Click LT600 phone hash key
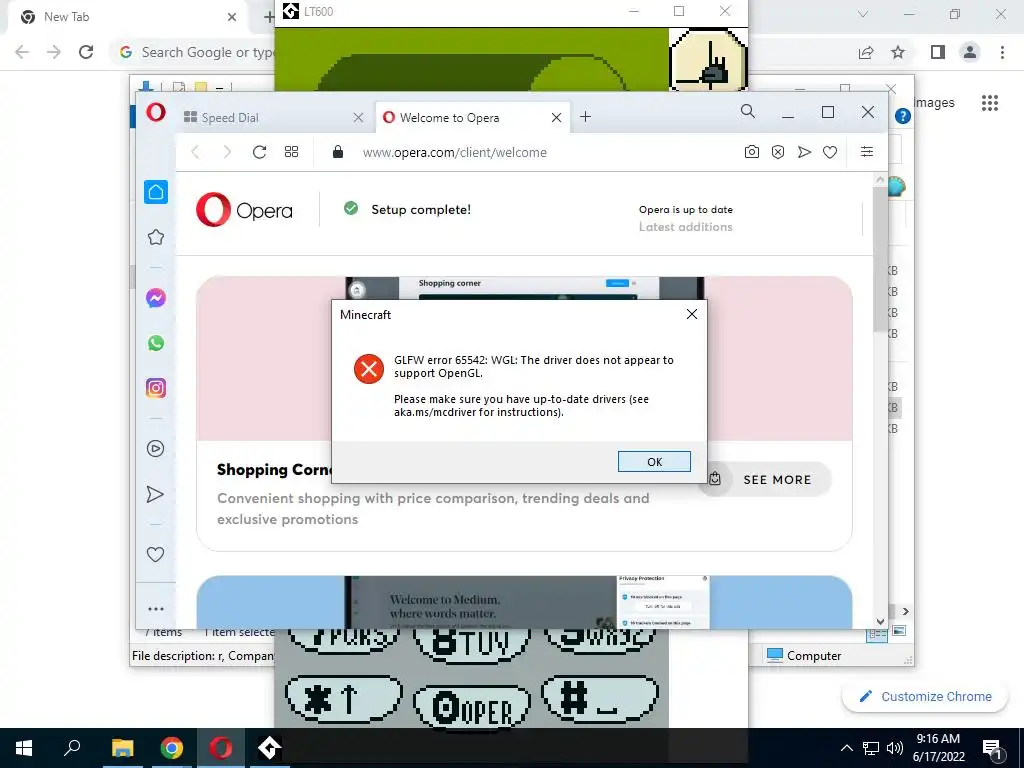Screen dimensions: 1024x768 [x=600, y=699]
